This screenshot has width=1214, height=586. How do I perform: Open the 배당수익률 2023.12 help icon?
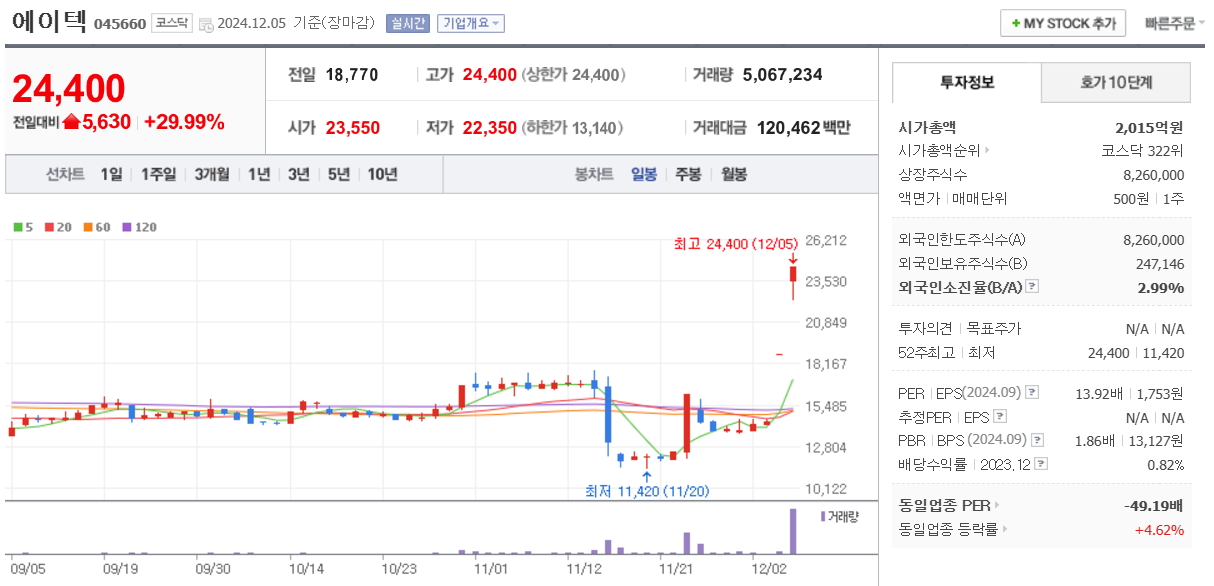tap(1043, 464)
